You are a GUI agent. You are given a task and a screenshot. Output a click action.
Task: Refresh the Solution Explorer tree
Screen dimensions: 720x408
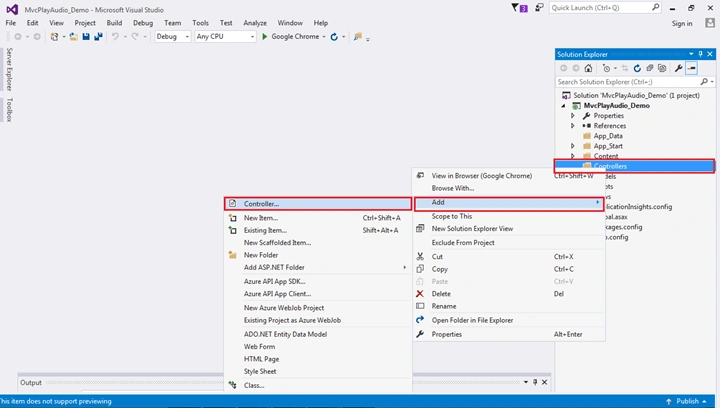(637, 68)
